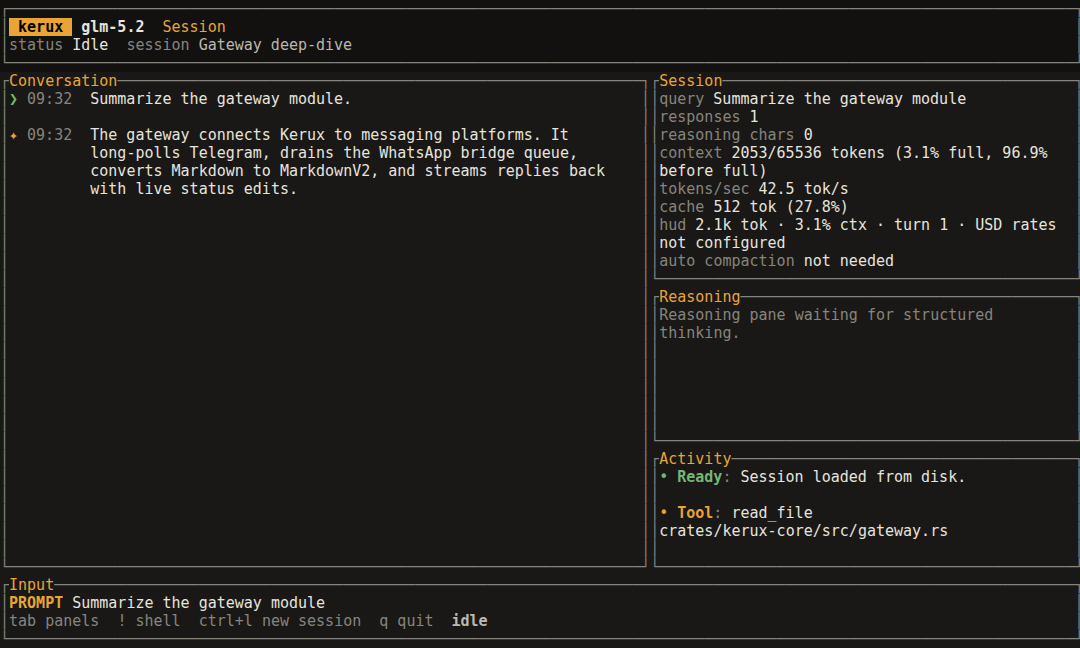Click the Reasoning panel title
Screen dimensions: 1080x648
point(699,297)
